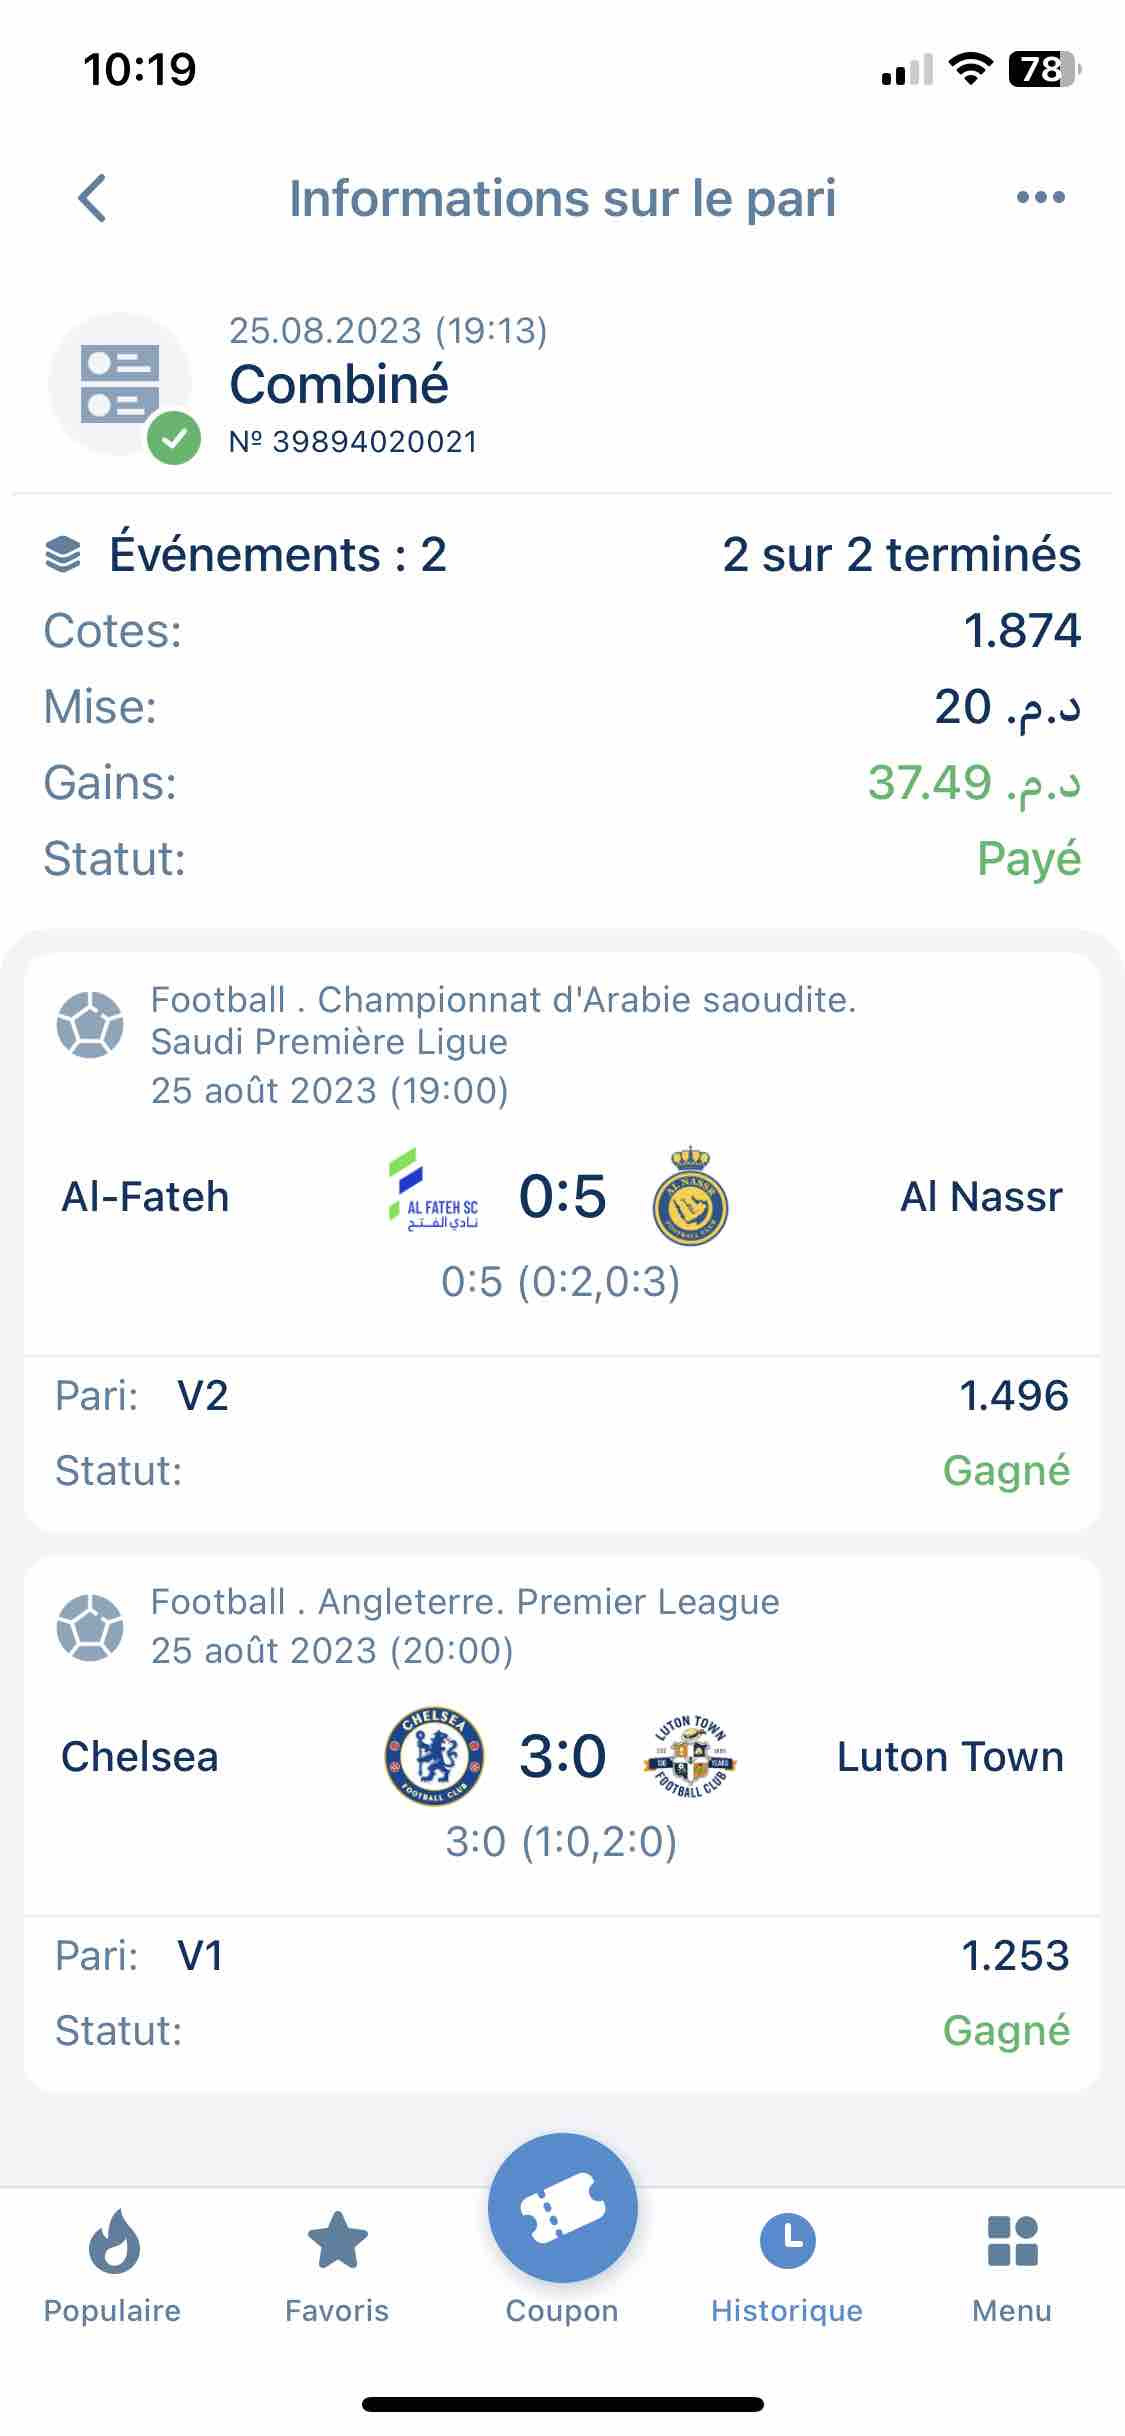The image size is (1125, 2436).
Task: Open the Menu grid tab
Action: (1012, 2264)
